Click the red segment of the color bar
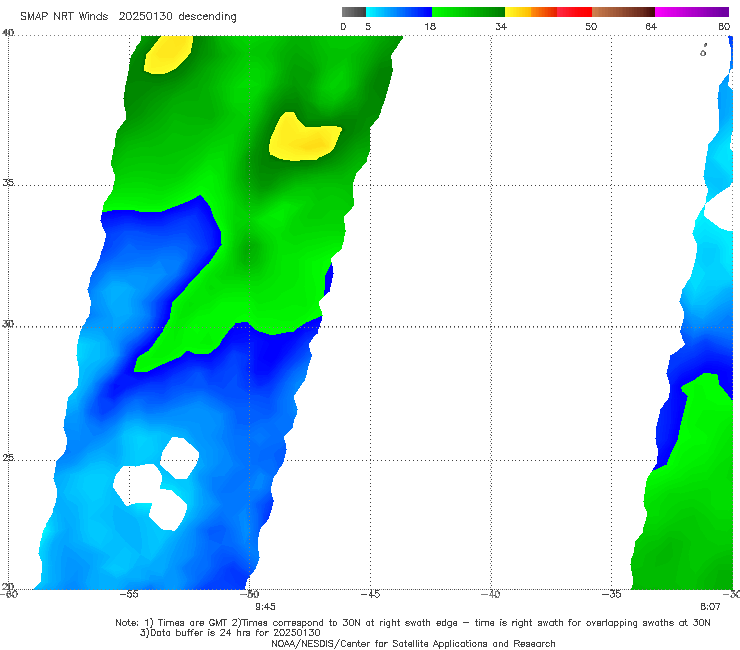 pyautogui.click(x=574, y=12)
